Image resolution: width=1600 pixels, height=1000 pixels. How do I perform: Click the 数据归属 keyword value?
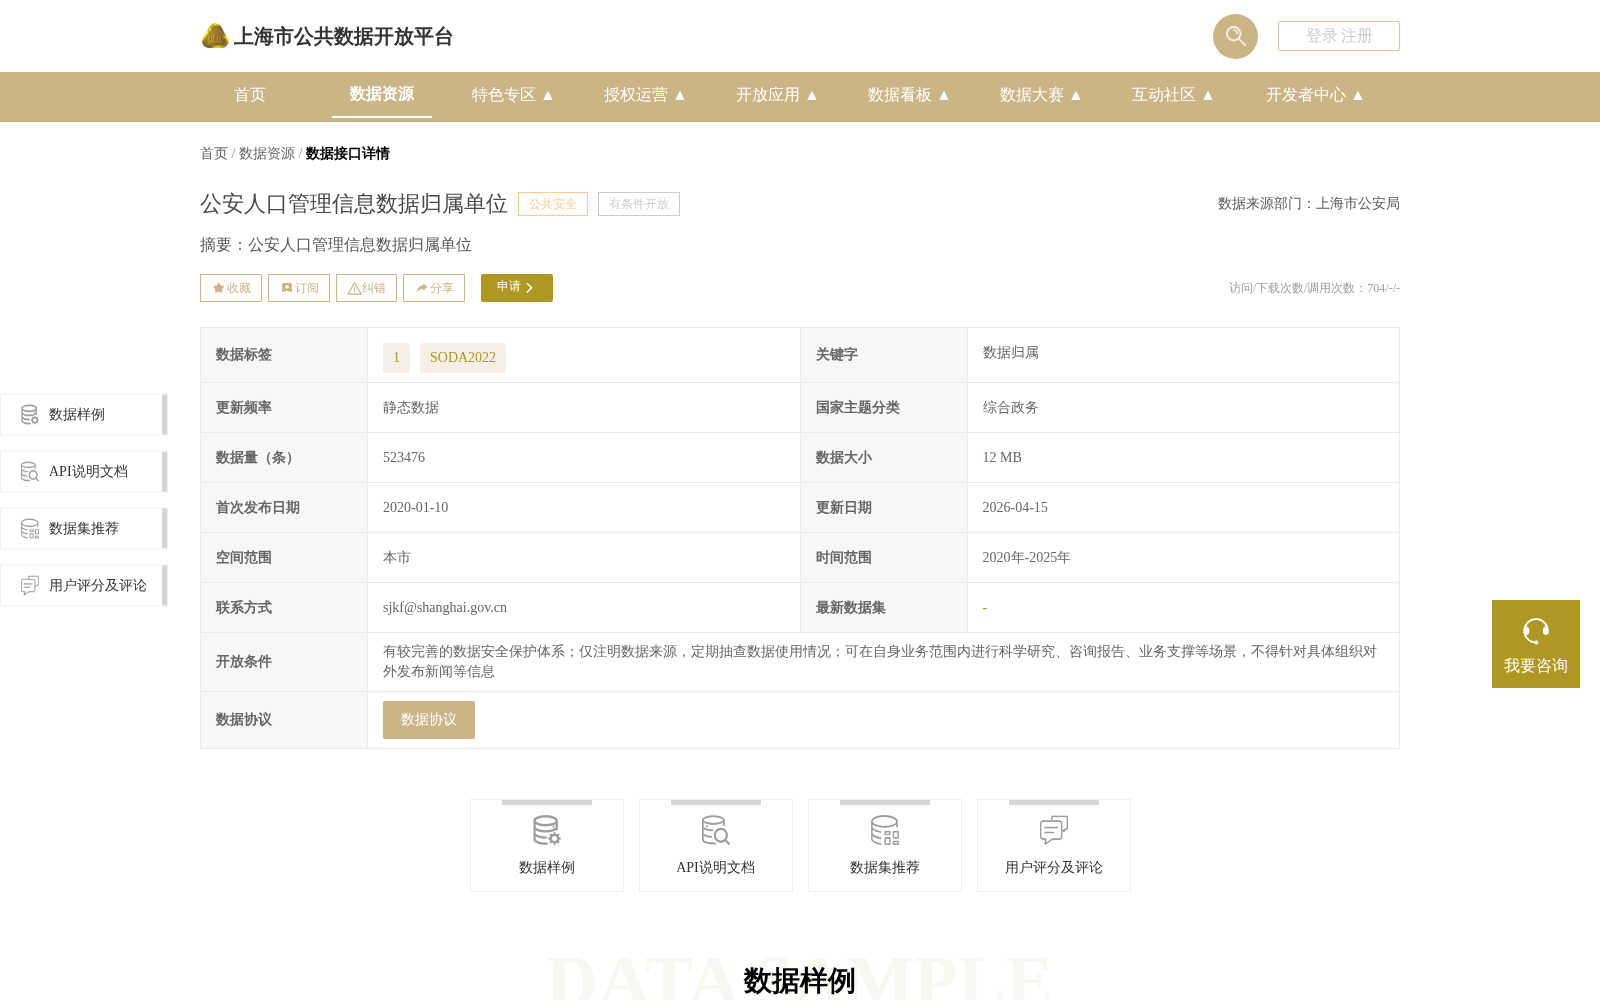[1011, 352]
